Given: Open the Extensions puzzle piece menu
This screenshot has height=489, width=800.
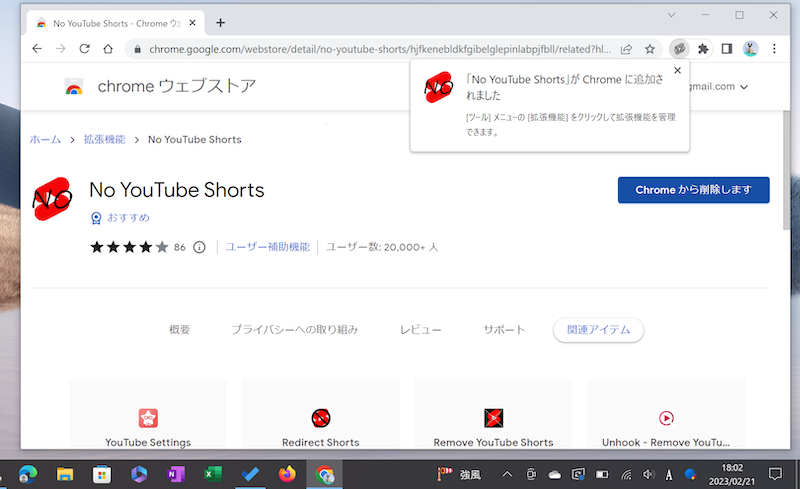Looking at the screenshot, I should [703, 48].
